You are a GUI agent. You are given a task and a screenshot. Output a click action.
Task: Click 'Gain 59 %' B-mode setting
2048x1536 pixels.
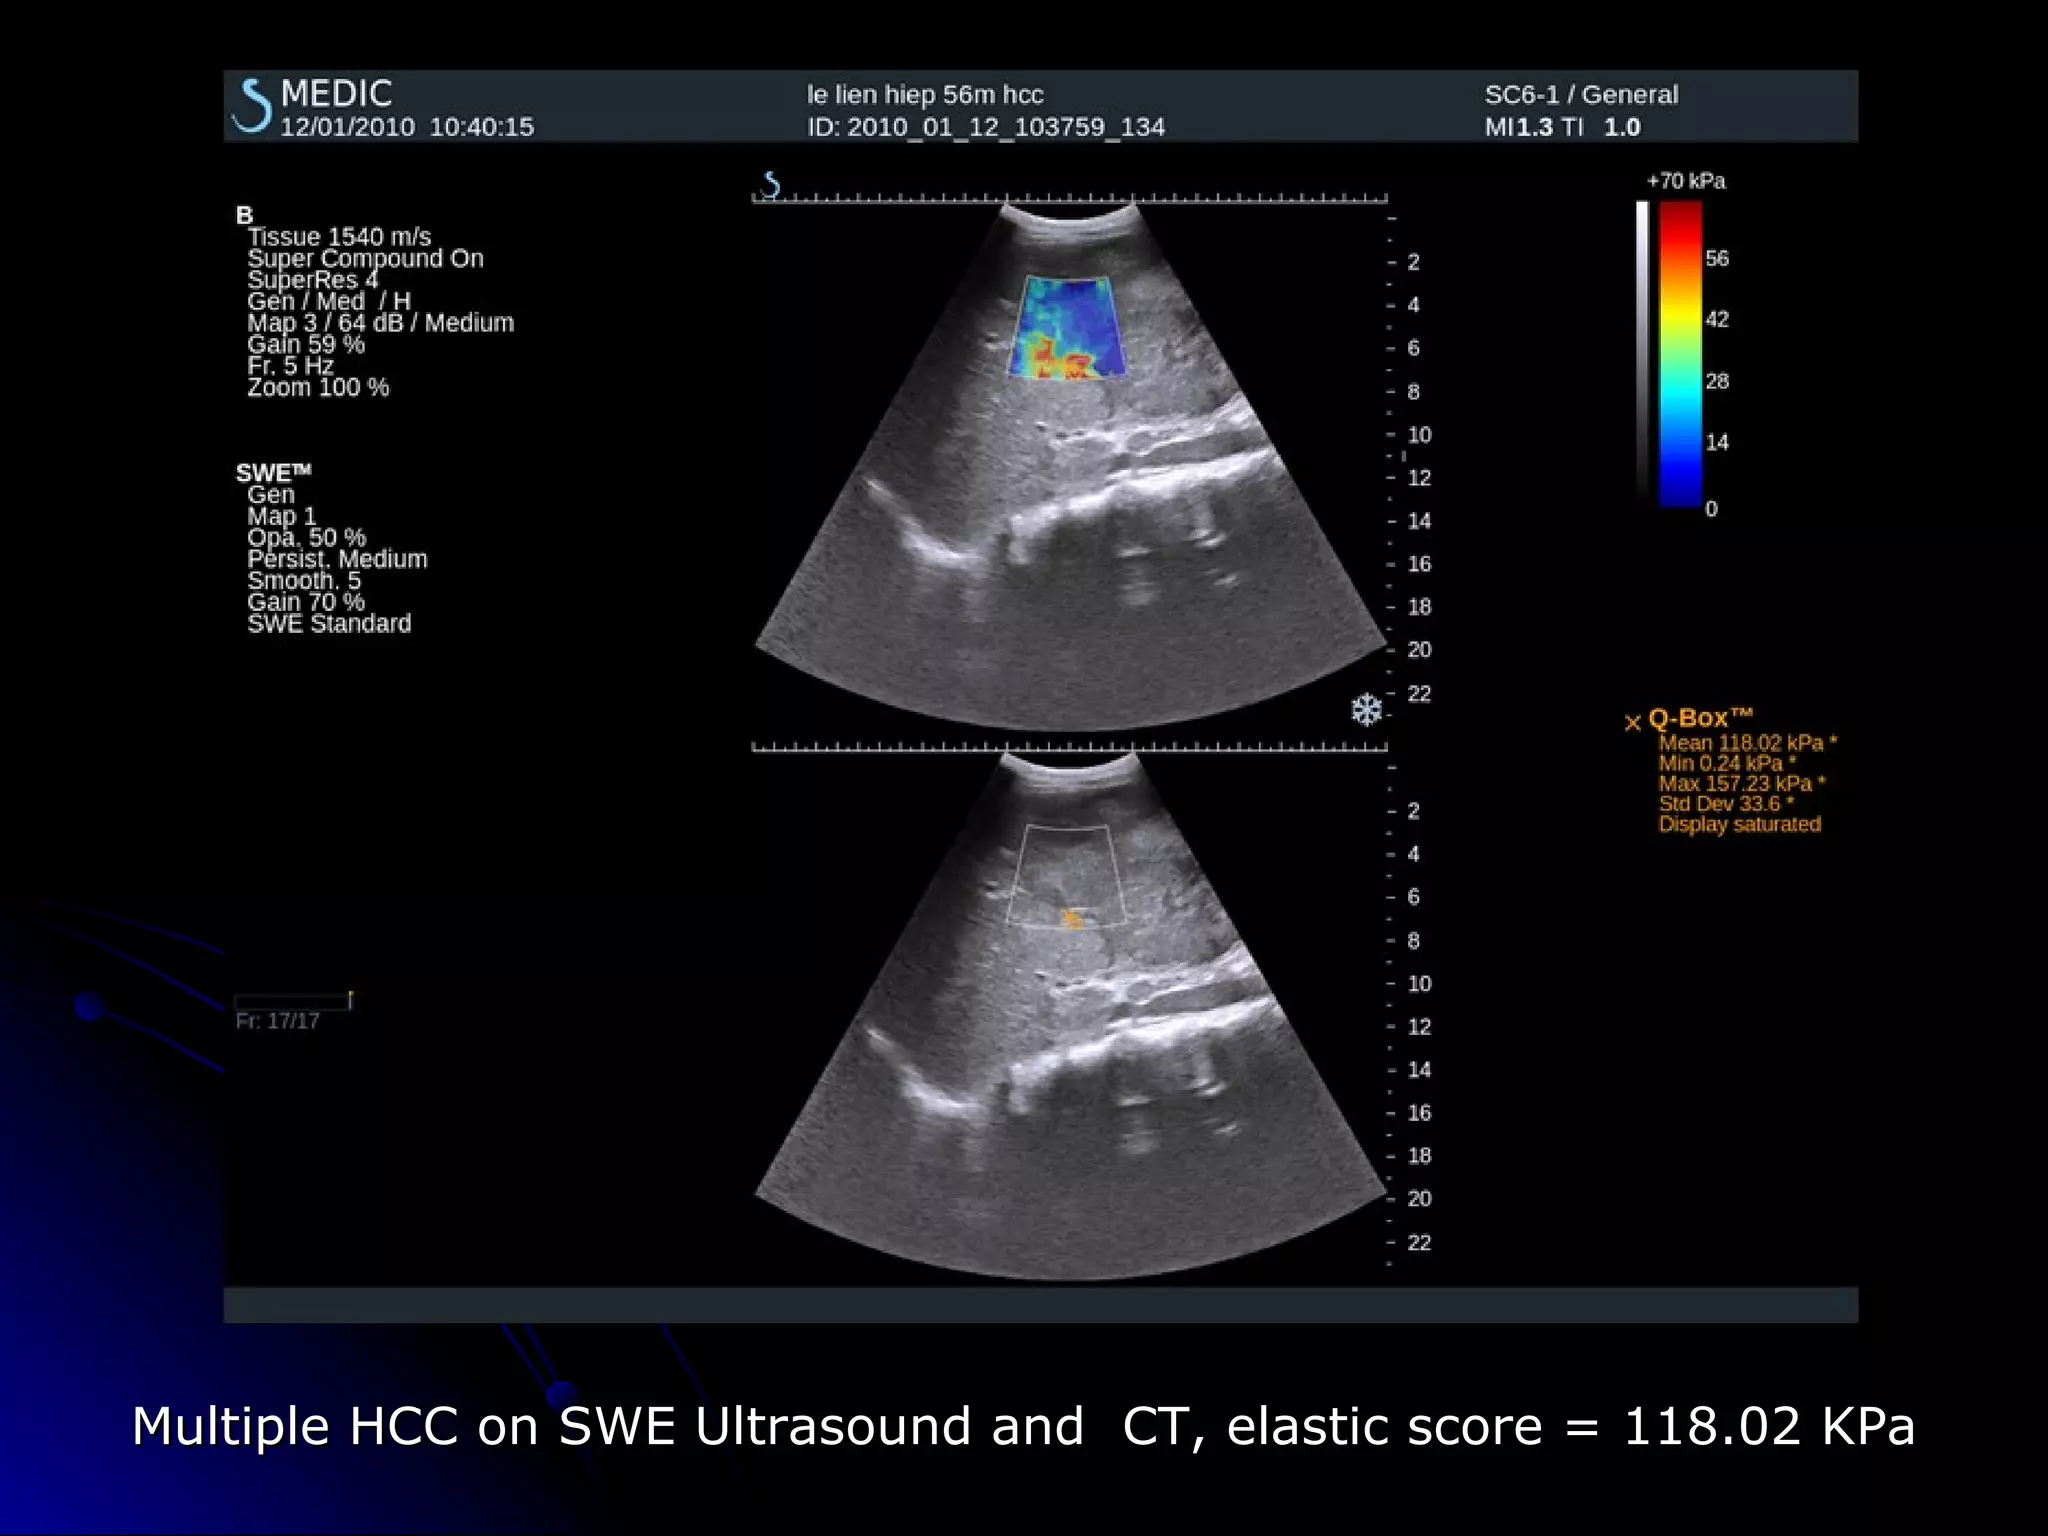pos(306,344)
